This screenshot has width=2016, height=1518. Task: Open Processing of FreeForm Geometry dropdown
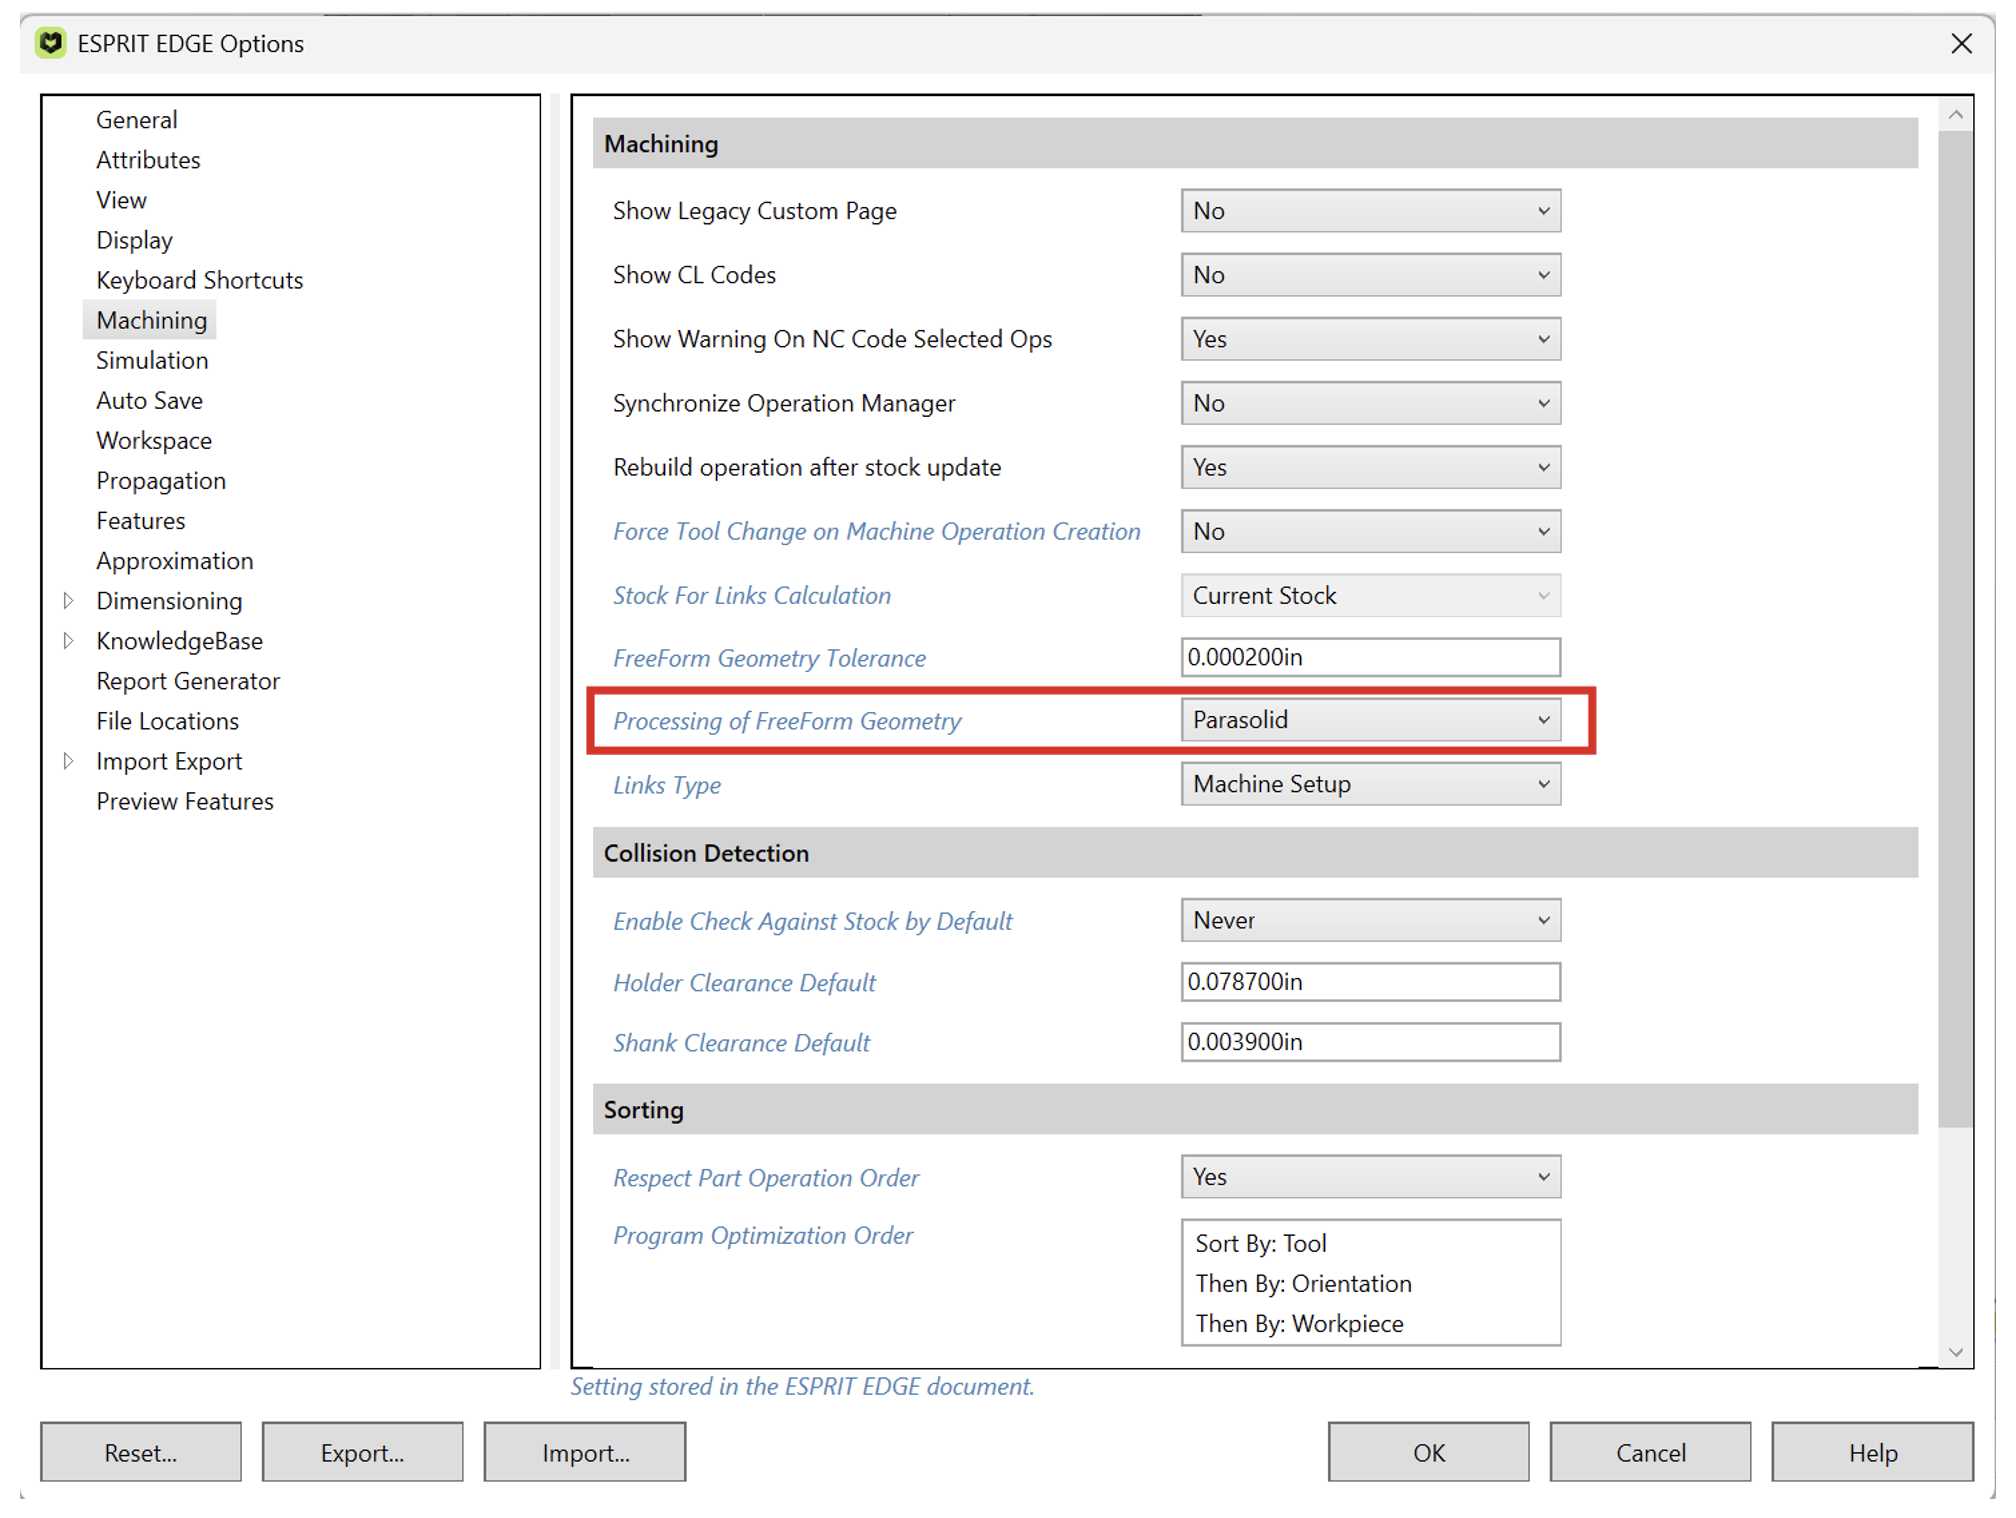(1370, 720)
